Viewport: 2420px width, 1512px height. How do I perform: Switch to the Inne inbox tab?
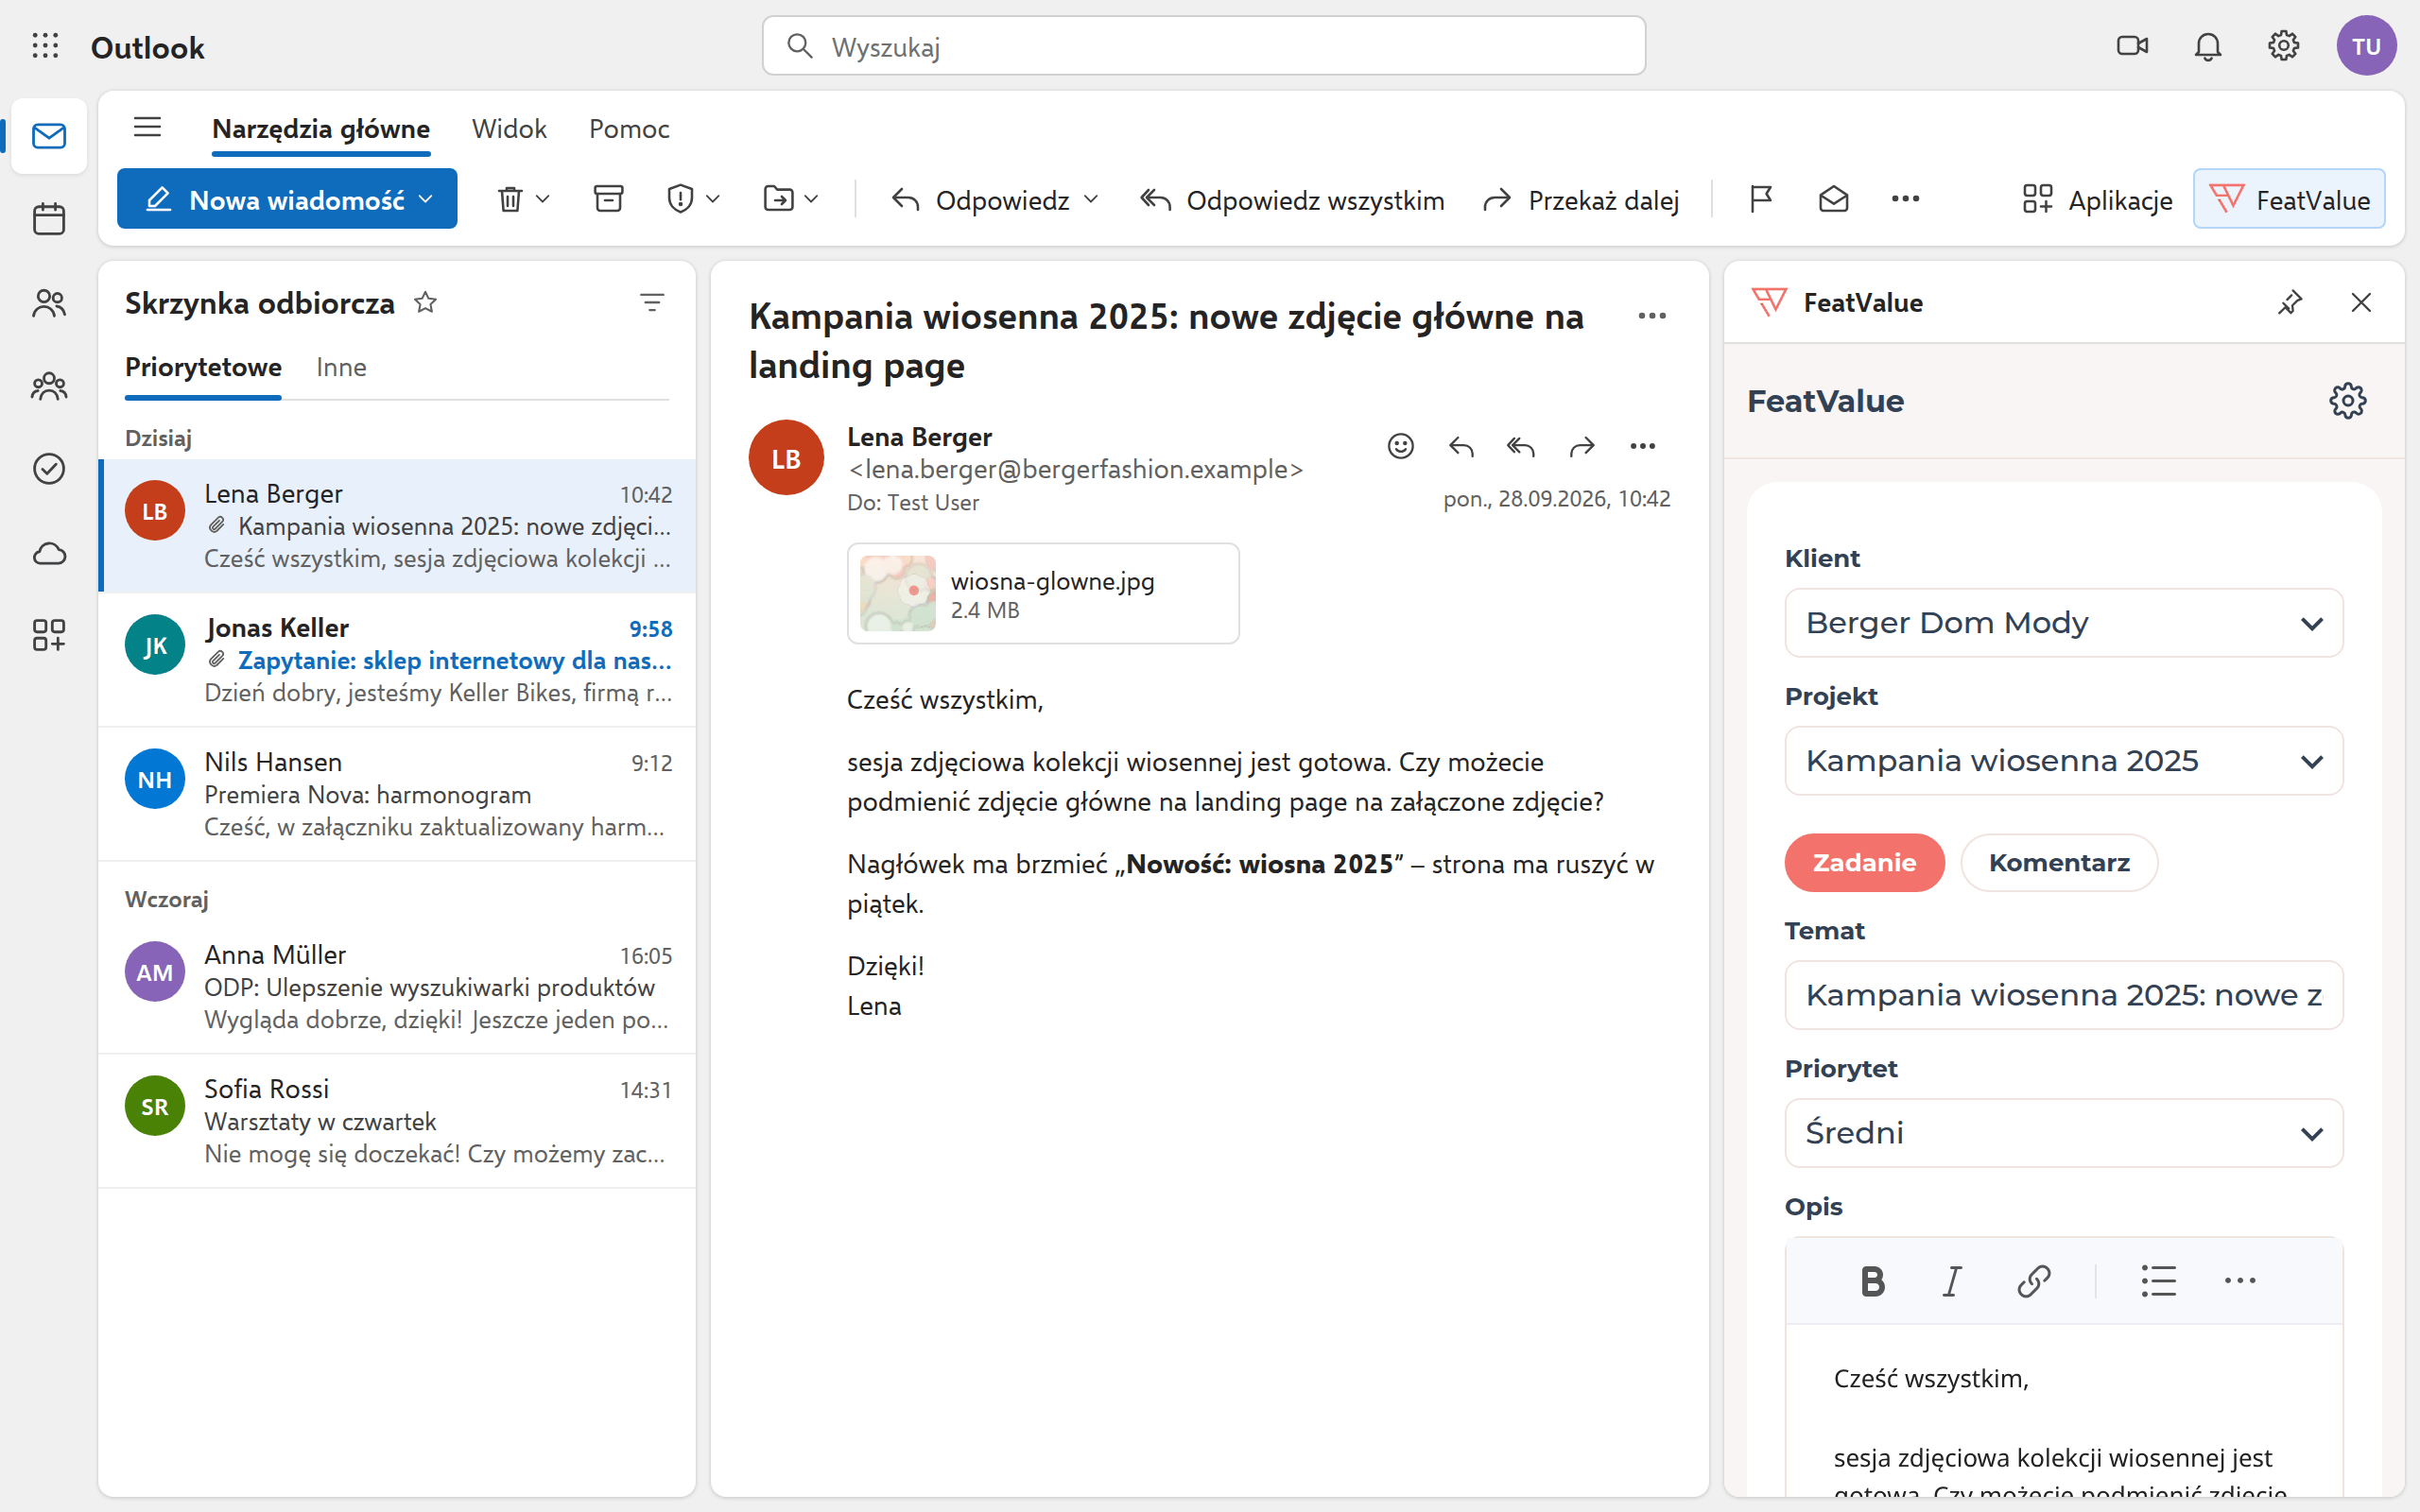click(341, 367)
